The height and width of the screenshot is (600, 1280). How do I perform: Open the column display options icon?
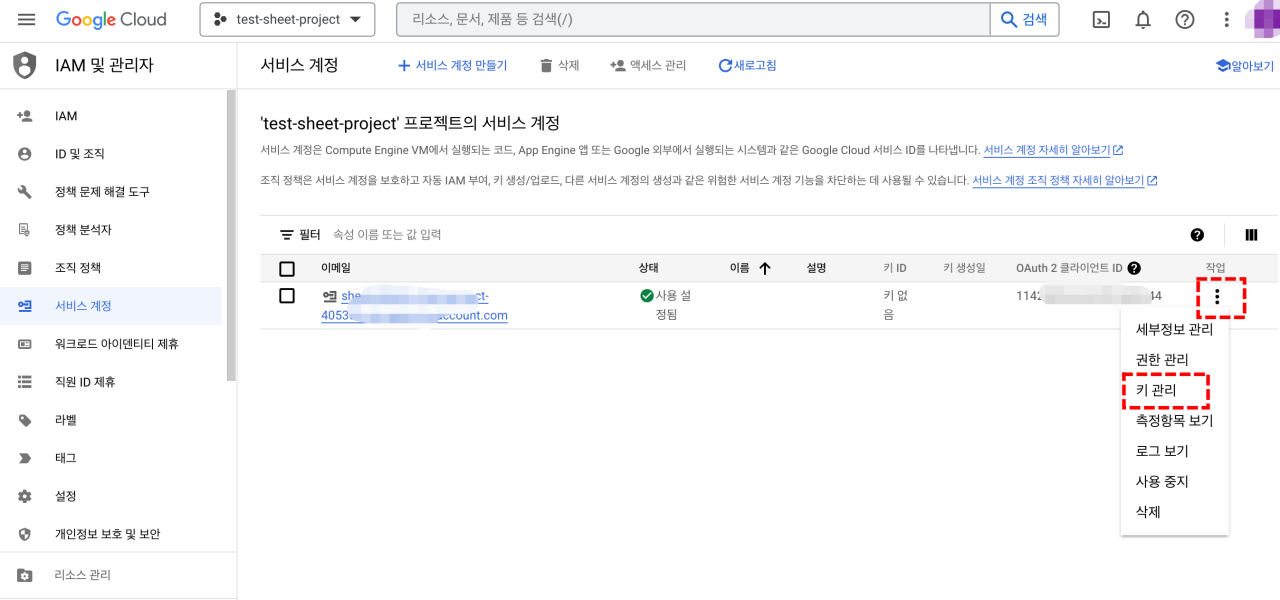(x=1251, y=235)
